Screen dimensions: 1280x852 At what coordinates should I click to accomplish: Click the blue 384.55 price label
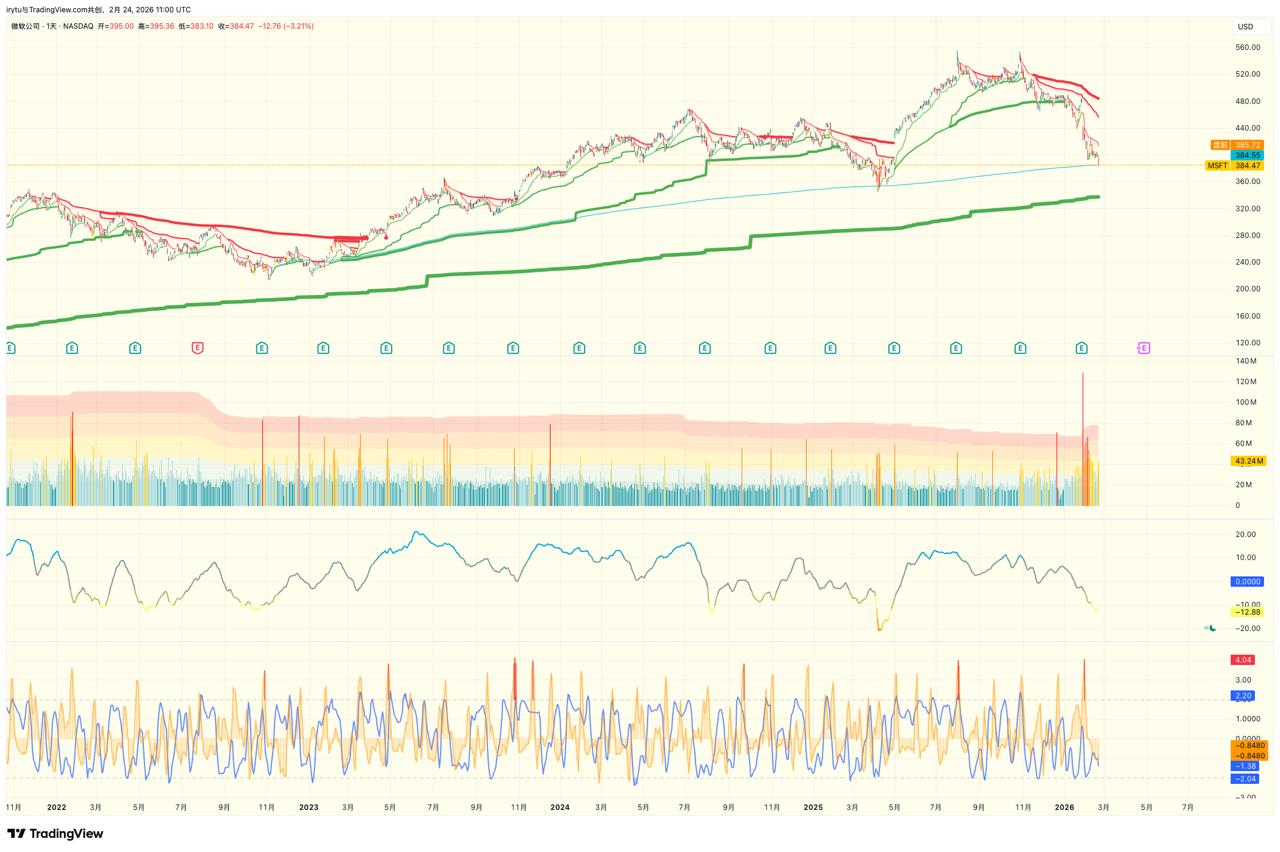point(1247,156)
